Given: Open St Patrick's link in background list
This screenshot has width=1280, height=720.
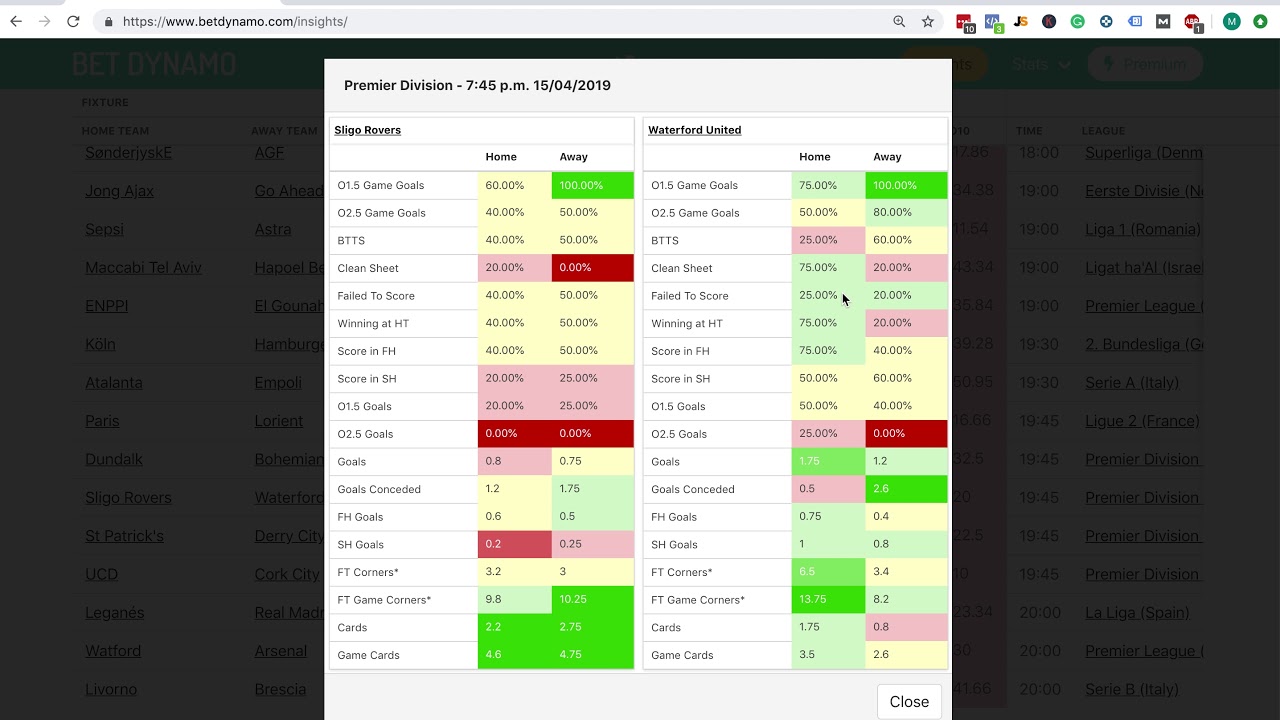Looking at the screenshot, I should click(x=124, y=536).
